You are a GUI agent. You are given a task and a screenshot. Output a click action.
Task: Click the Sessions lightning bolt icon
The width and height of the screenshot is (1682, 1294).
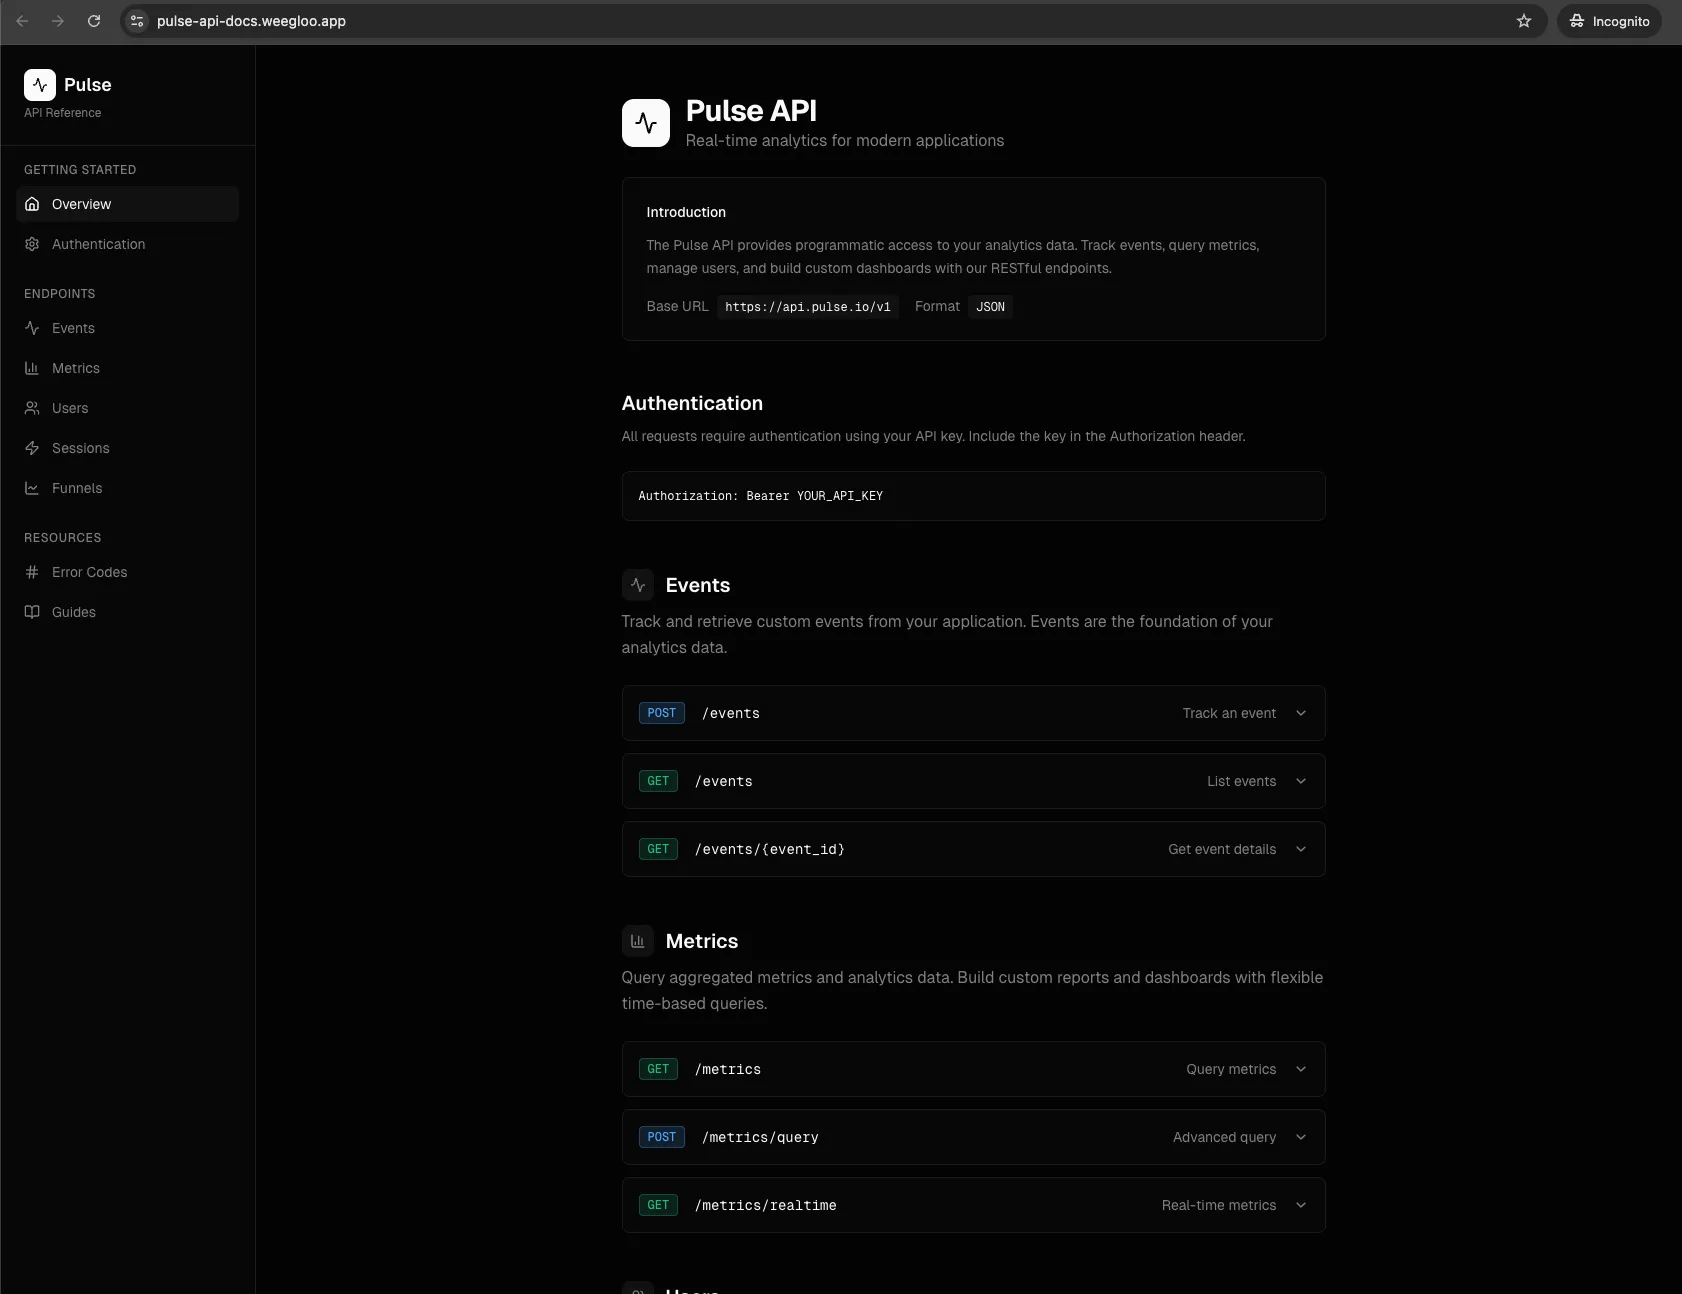click(32, 448)
